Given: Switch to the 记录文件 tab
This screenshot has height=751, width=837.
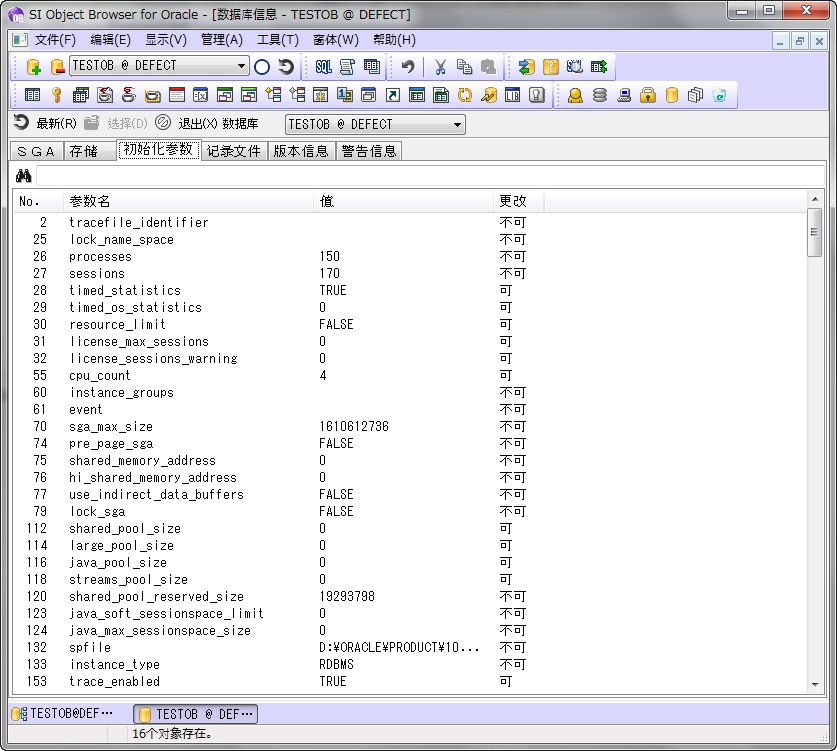Looking at the screenshot, I should [233, 151].
